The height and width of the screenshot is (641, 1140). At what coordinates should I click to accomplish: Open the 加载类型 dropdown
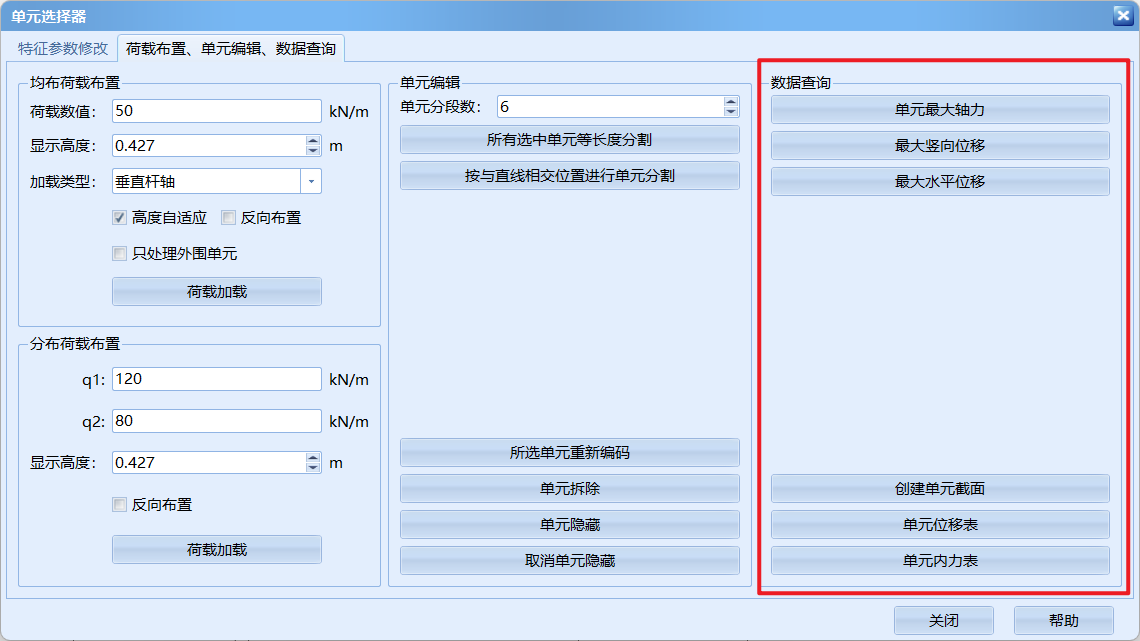[x=311, y=181]
